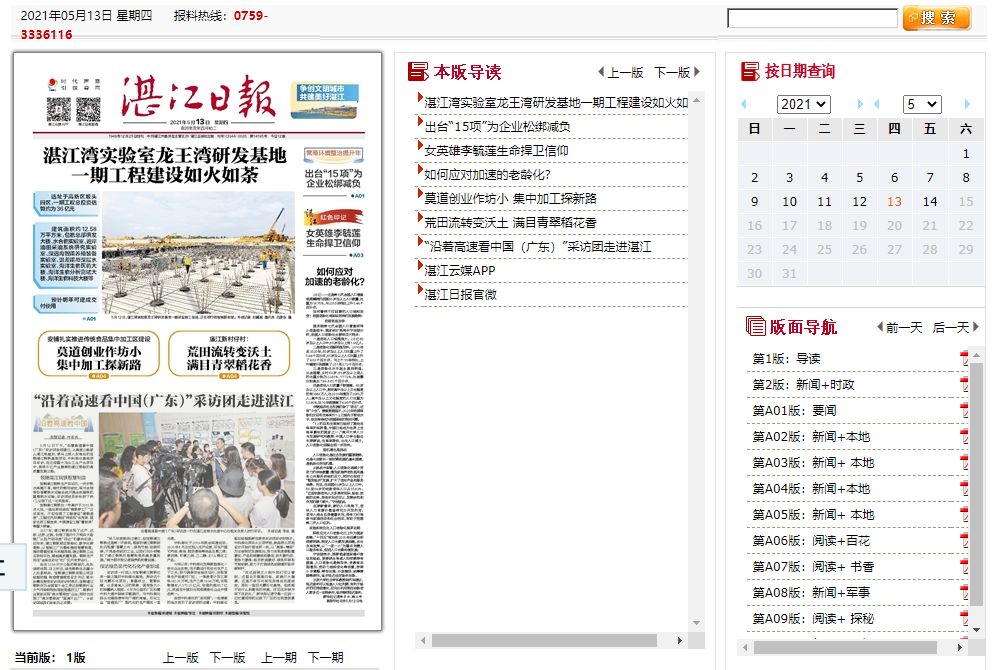Screen dimensions: 996x670
Task: Open the 湛江云媒APP link
Action: (x=460, y=271)
